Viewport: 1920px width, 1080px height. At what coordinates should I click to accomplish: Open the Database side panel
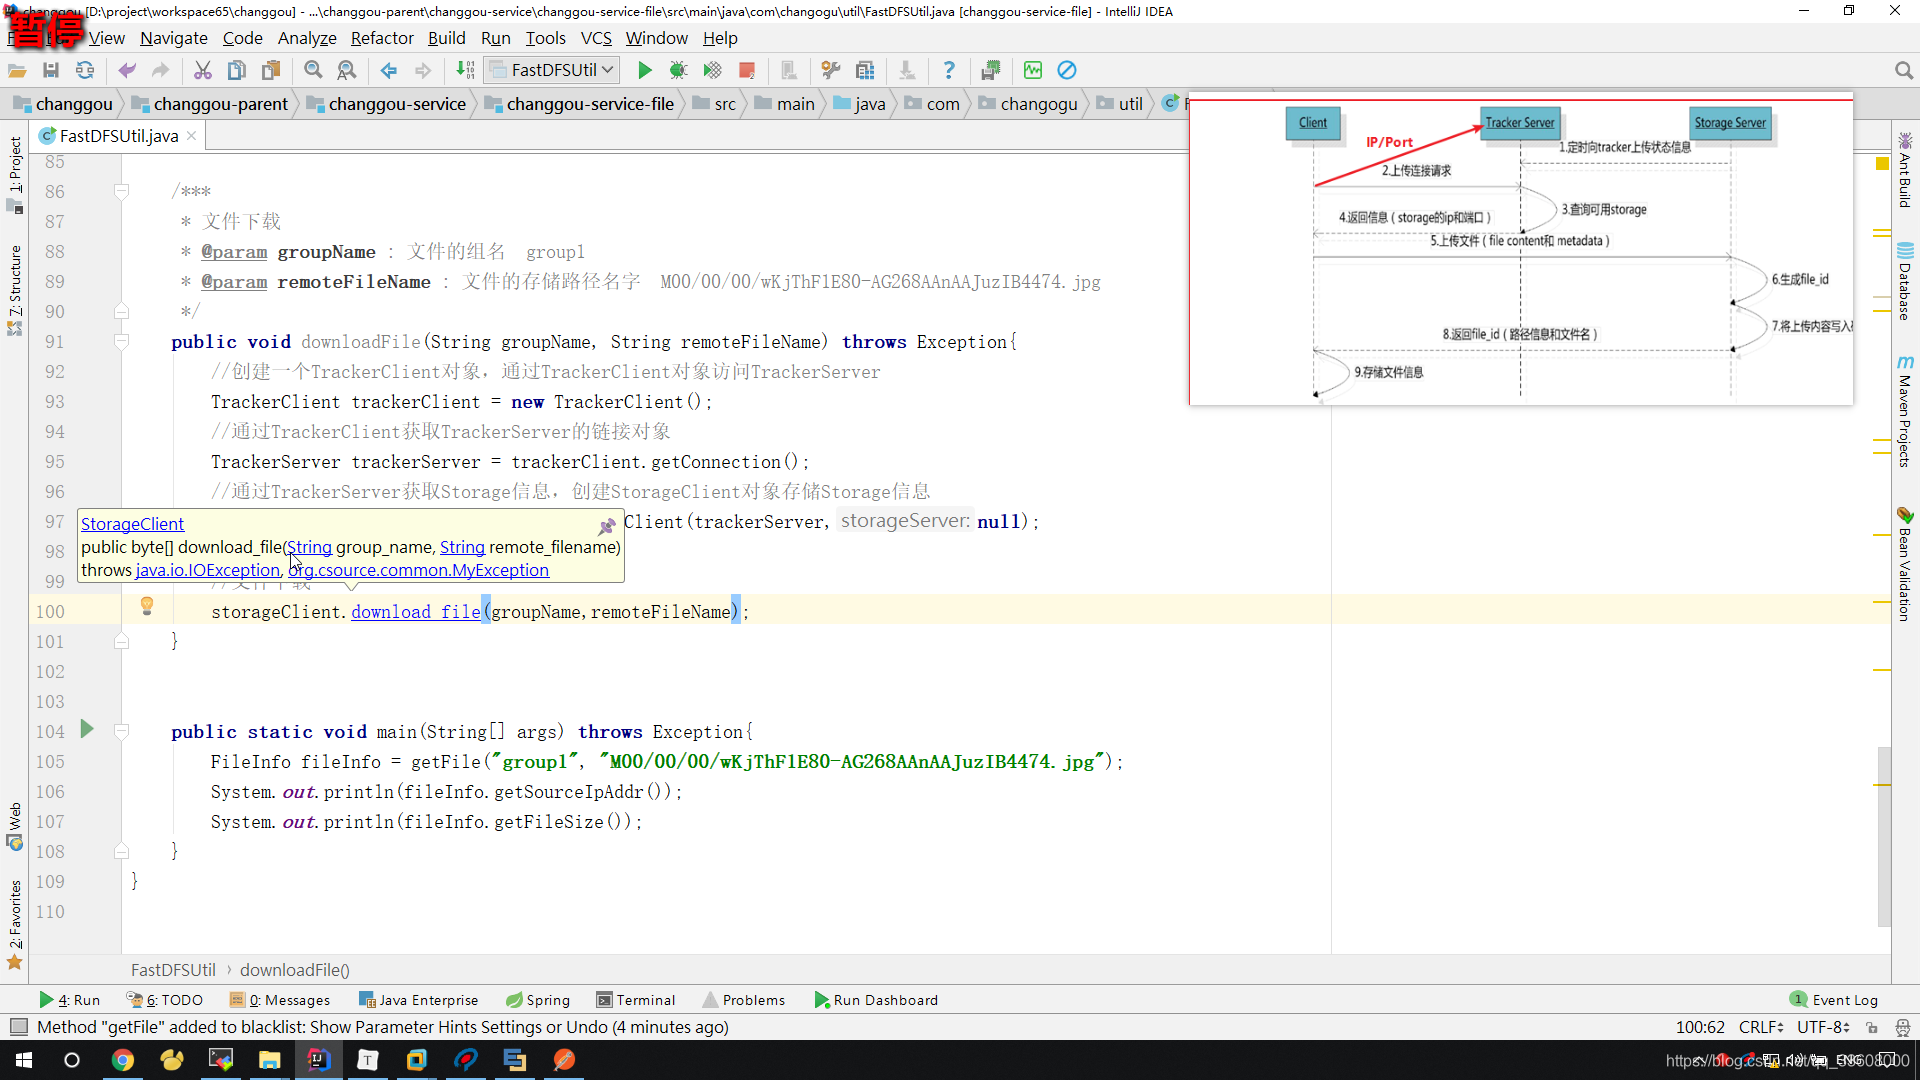[1905, 281]
